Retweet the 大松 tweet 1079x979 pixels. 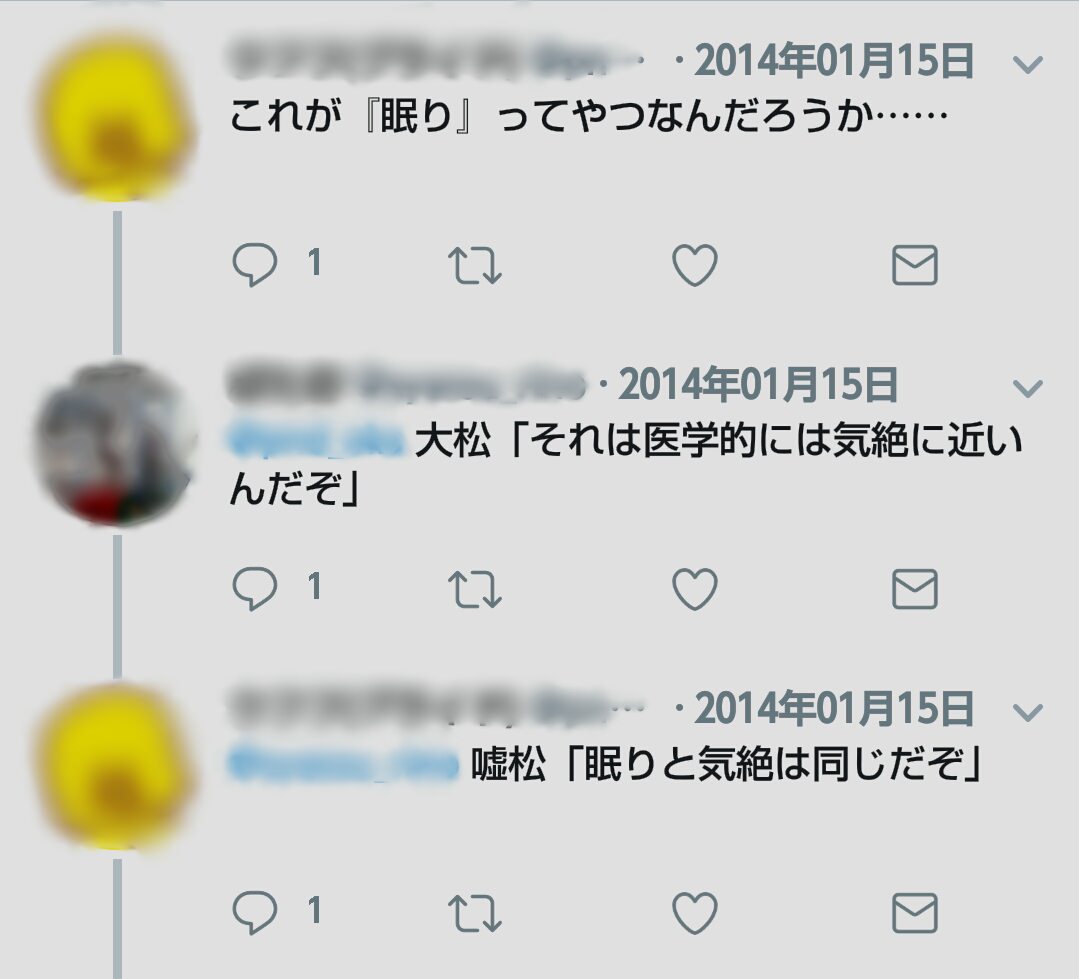tap(475, 590)
